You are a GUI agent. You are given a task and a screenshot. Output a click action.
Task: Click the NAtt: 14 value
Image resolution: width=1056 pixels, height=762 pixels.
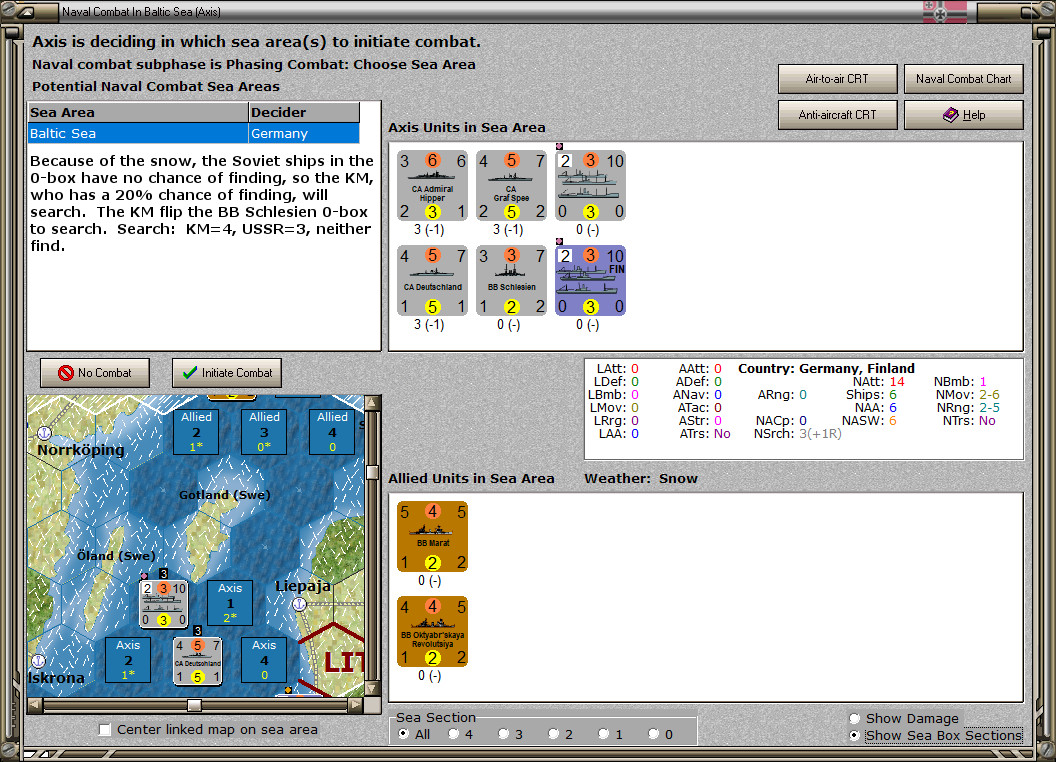[898, 381]
